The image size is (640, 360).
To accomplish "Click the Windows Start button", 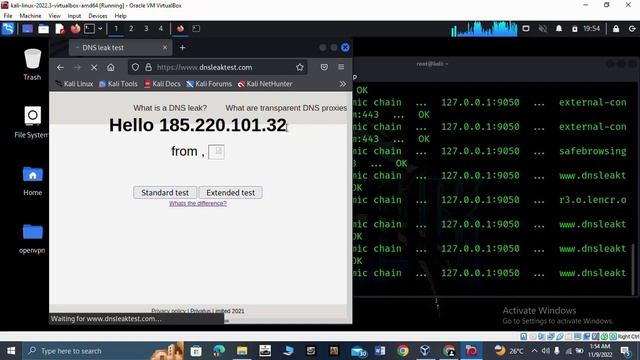I will [11, 351].
